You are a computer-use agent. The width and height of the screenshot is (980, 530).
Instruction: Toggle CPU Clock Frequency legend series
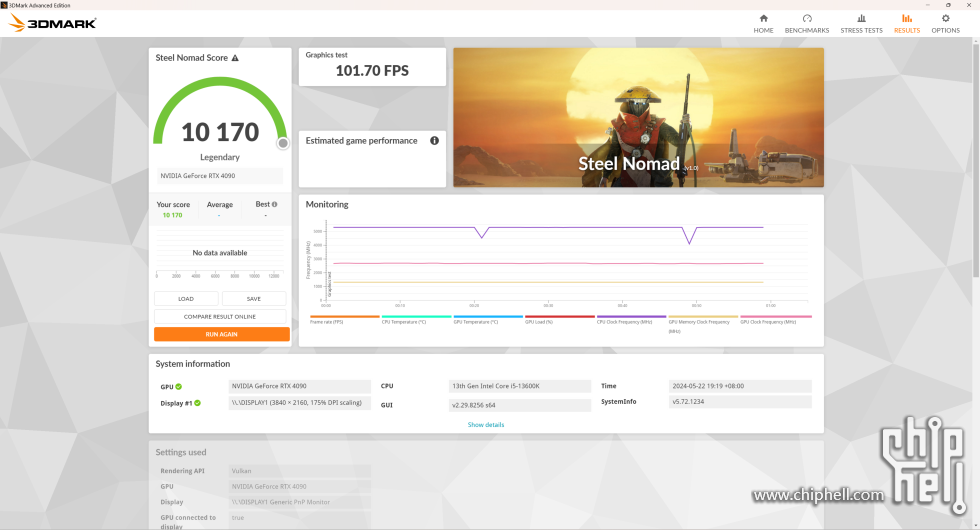[631, 319]
